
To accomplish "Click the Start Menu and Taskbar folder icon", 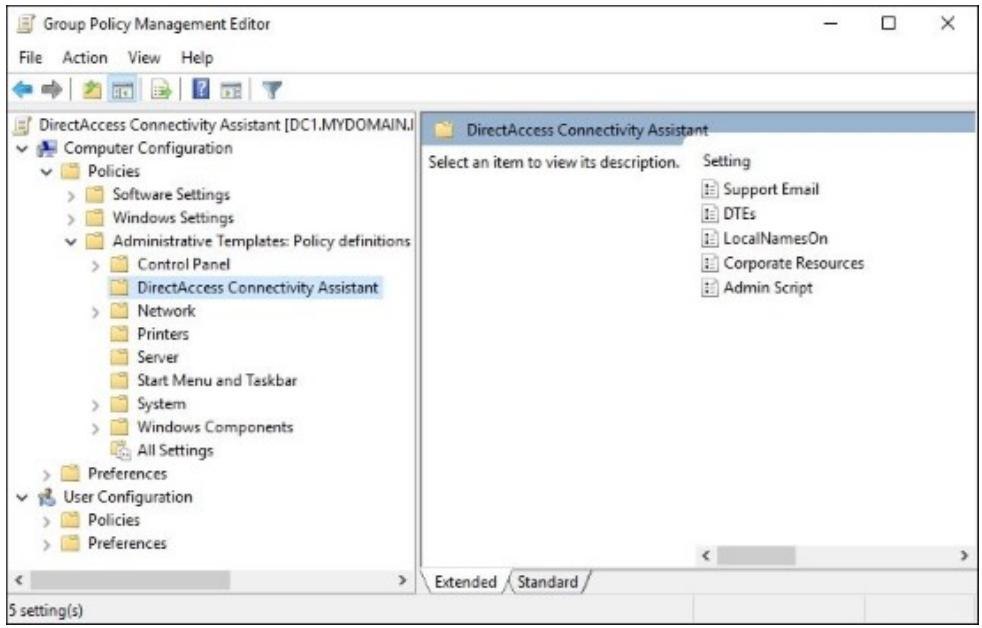I will click(x=119, y=380).
